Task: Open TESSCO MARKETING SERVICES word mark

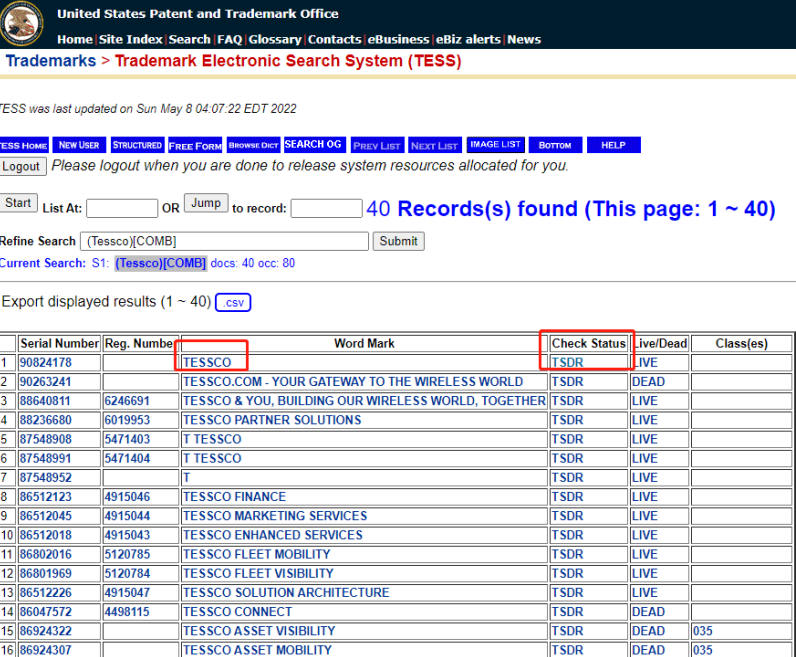Action: (x=275, y=516)
